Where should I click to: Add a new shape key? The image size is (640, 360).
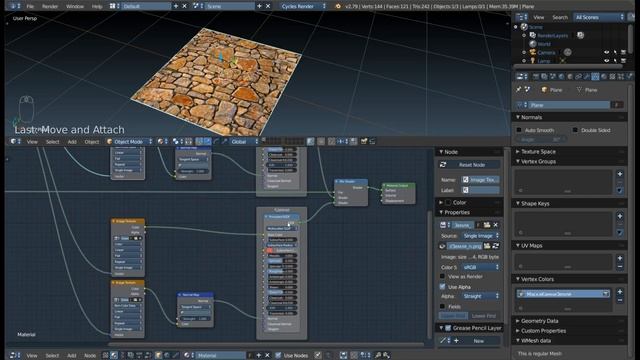620,216
